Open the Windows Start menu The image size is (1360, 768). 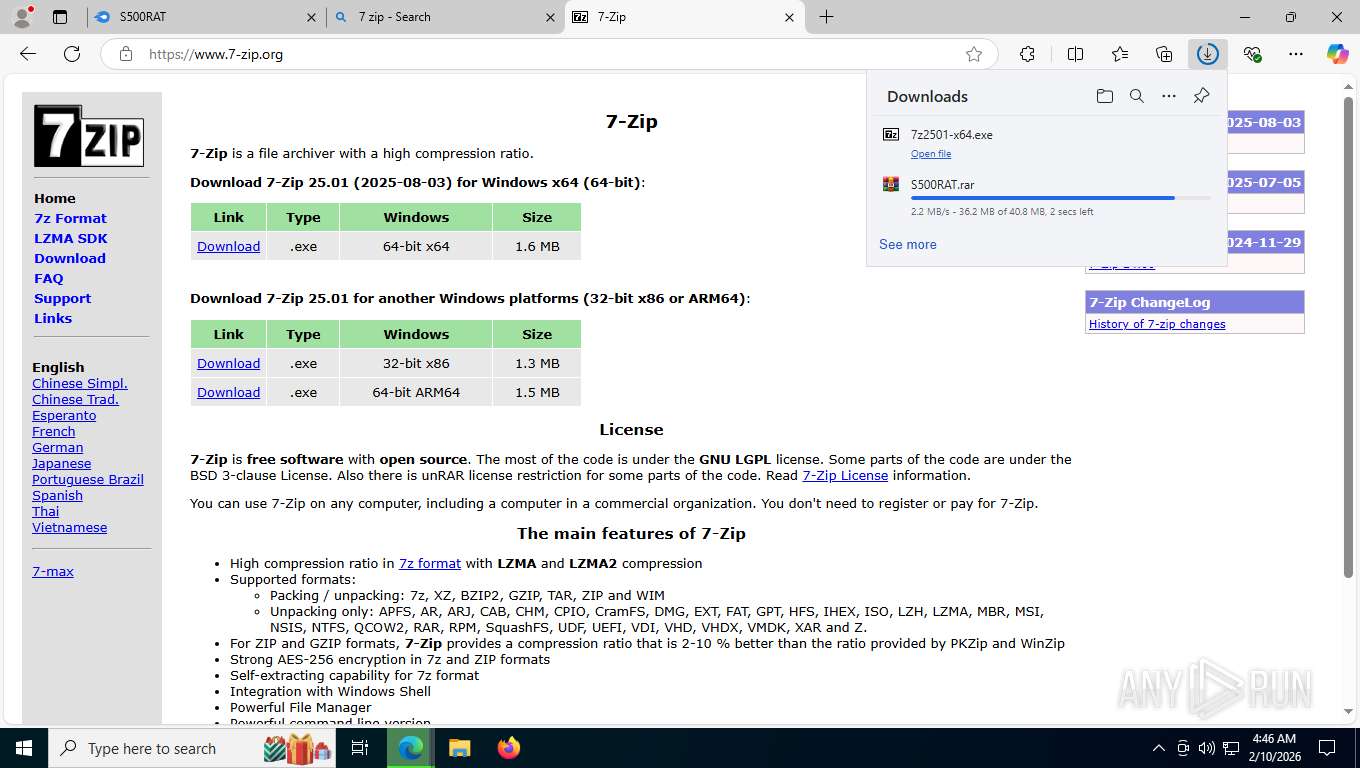[24, 748]
